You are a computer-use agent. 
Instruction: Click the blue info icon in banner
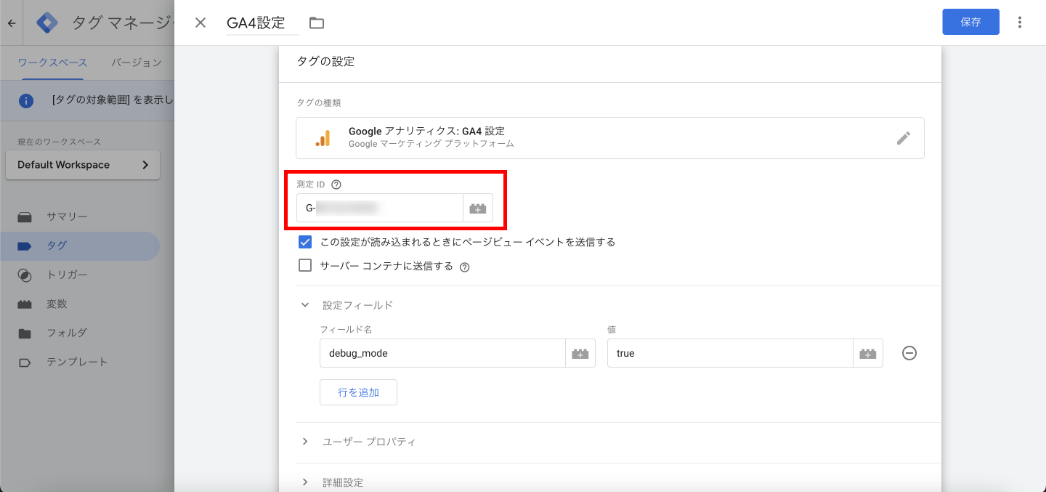[x=26, y=101]
